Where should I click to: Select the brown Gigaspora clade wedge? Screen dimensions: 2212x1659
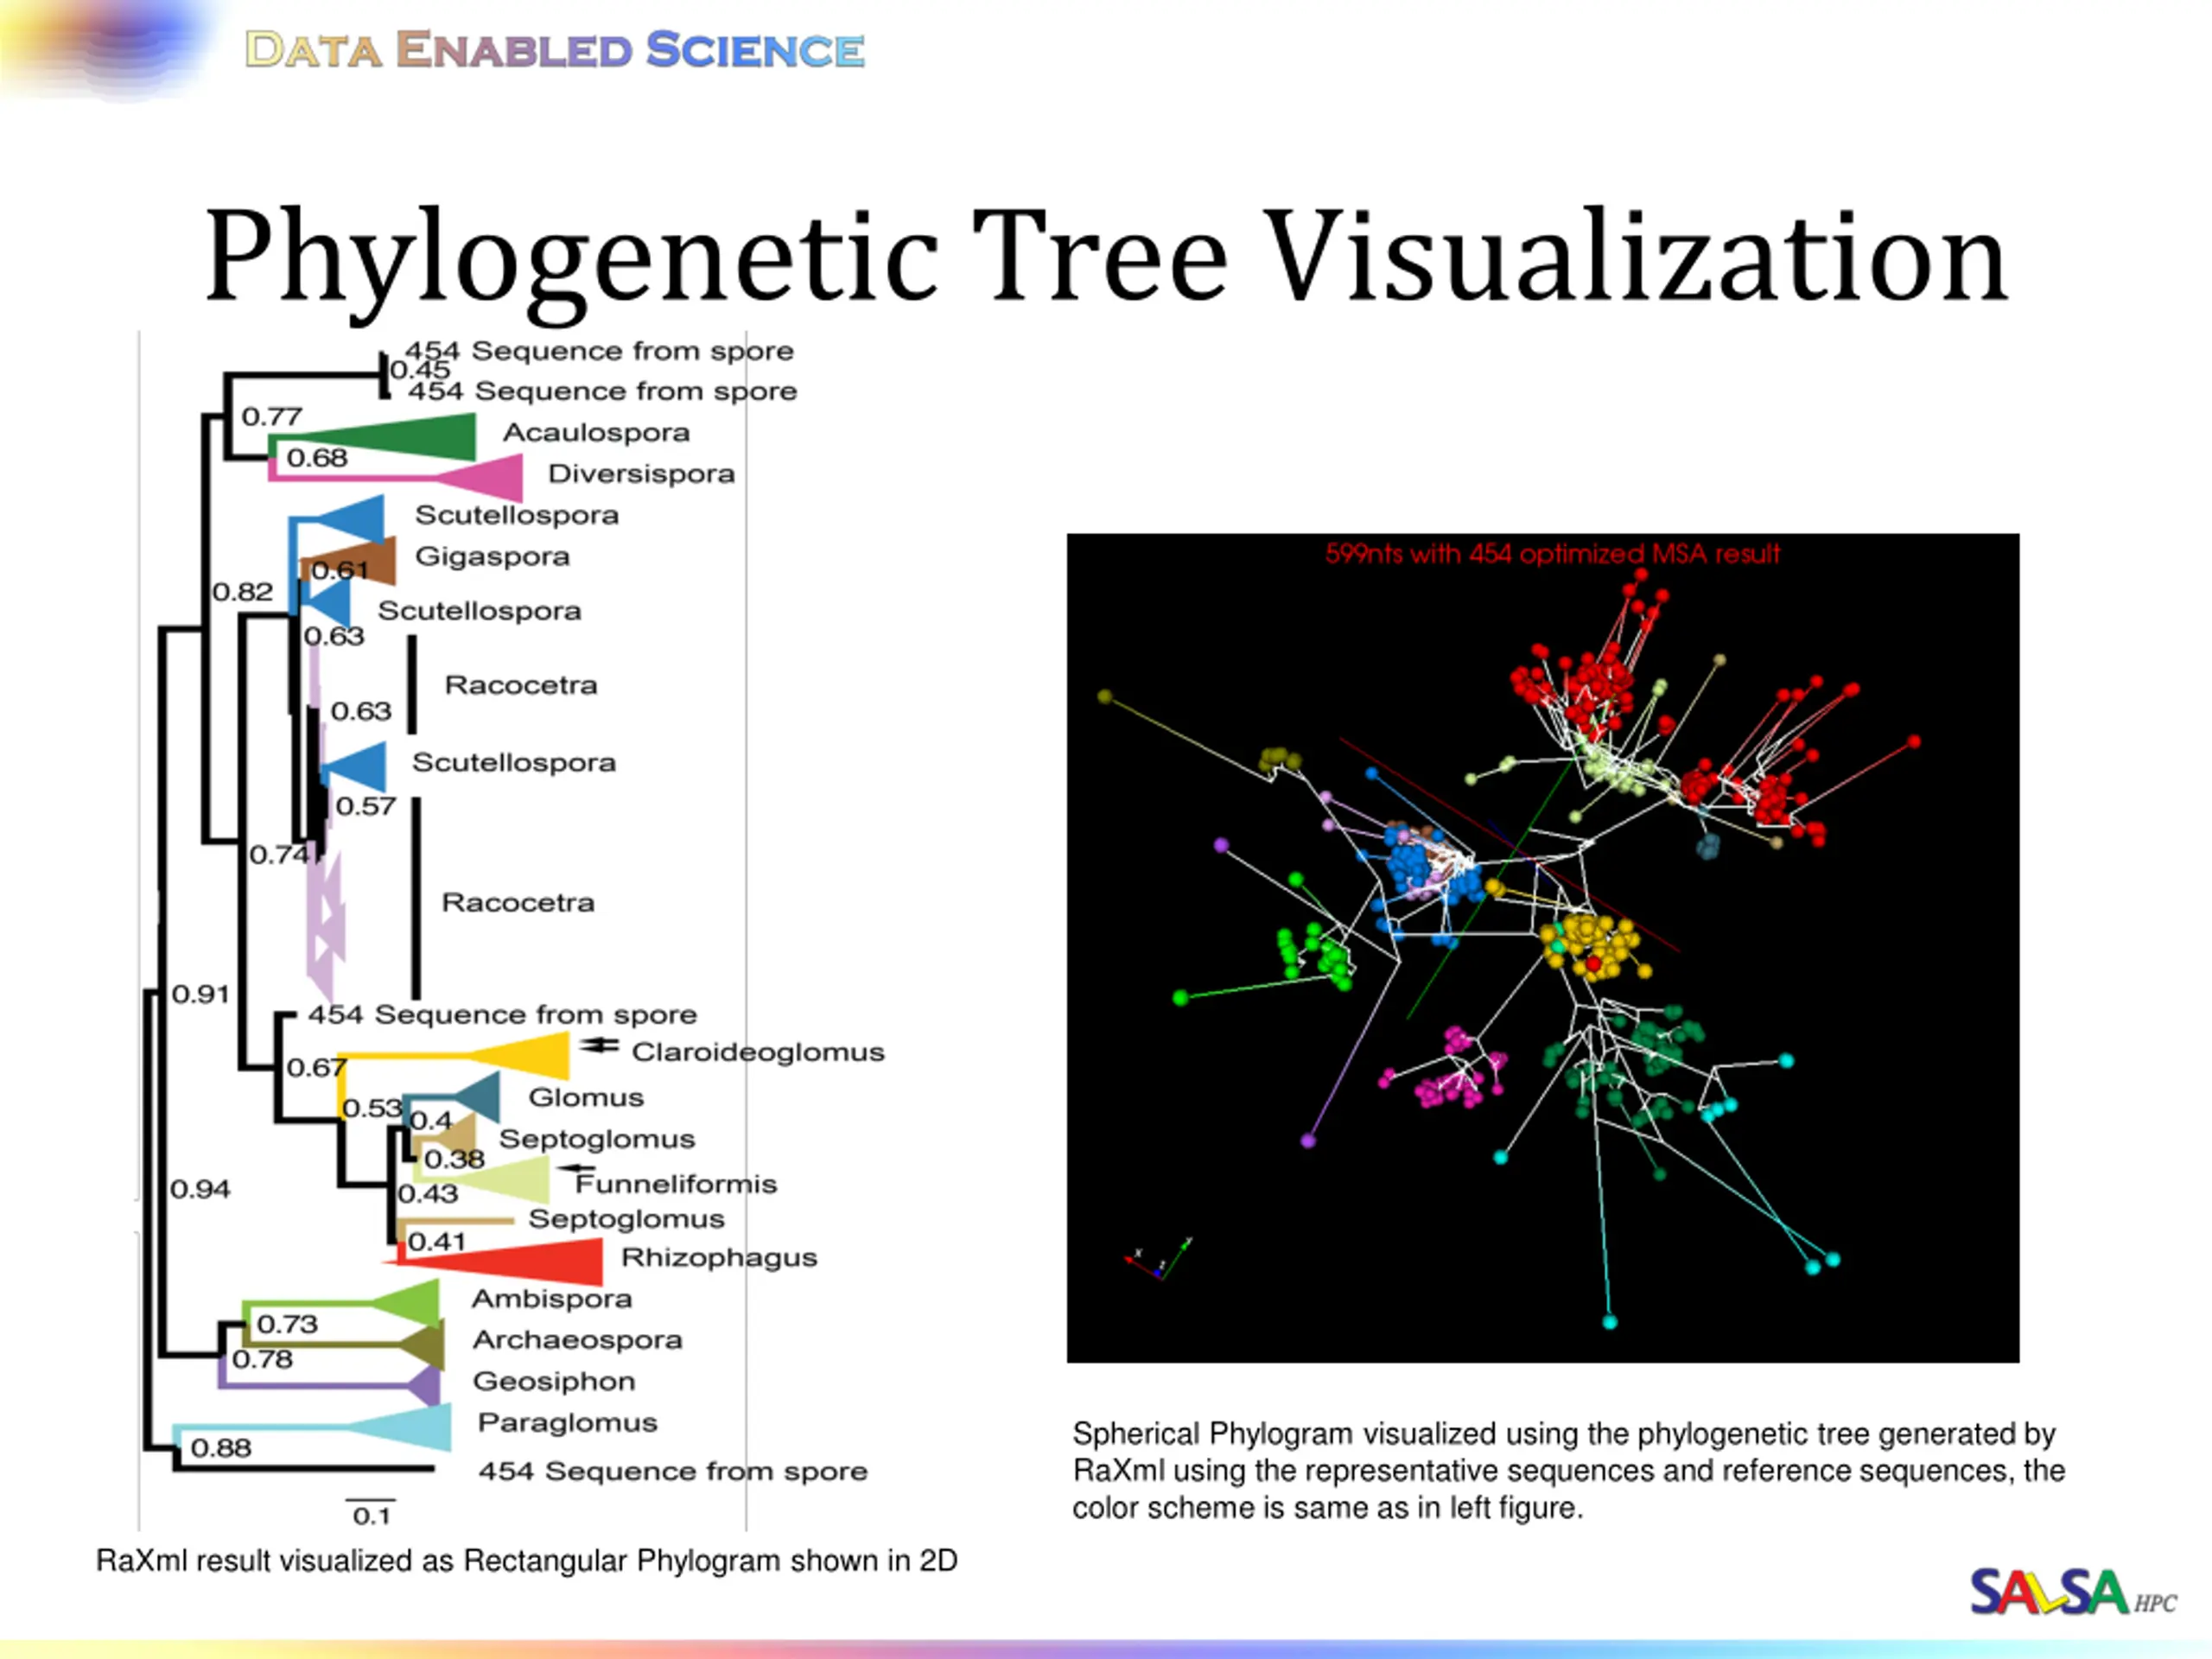click(x=350, y=561)
